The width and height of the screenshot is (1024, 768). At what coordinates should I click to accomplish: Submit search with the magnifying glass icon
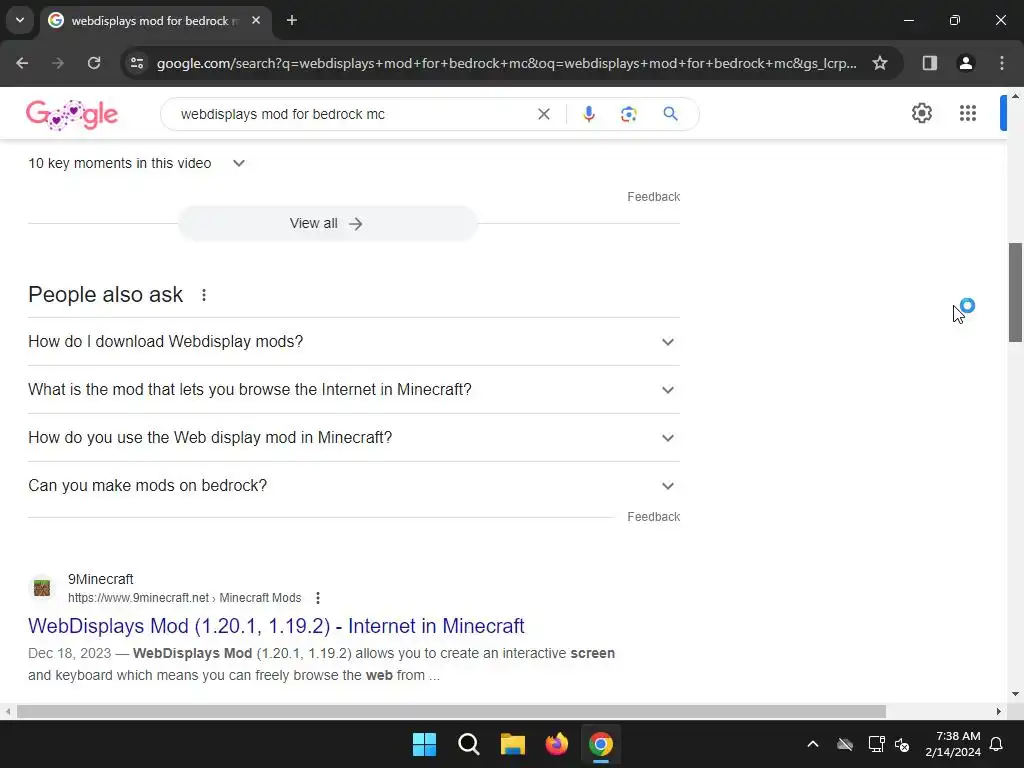pyautogui.click(x=670, y=114)
